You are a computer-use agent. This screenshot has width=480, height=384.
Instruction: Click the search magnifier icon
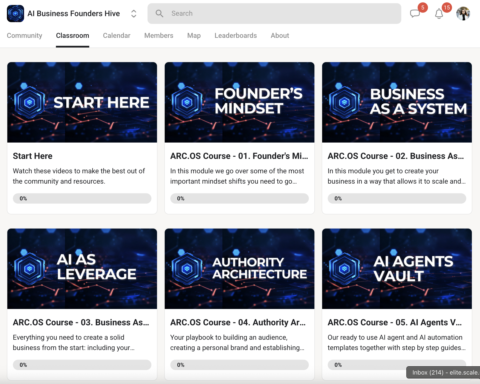pyautogui.click(x=159, y=13)
